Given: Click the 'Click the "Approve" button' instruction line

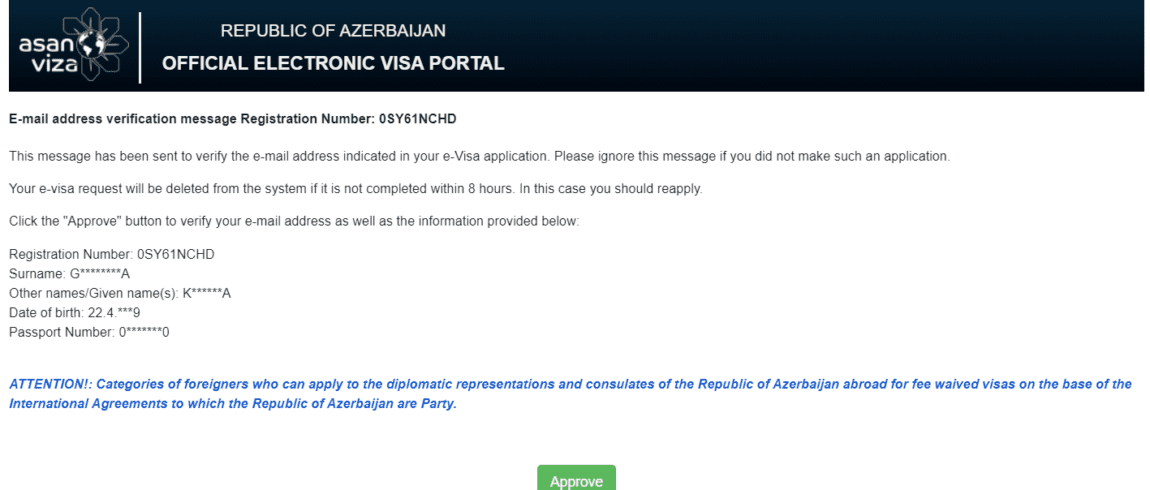Looking at the screenshot, I should (x=294, y=222).
